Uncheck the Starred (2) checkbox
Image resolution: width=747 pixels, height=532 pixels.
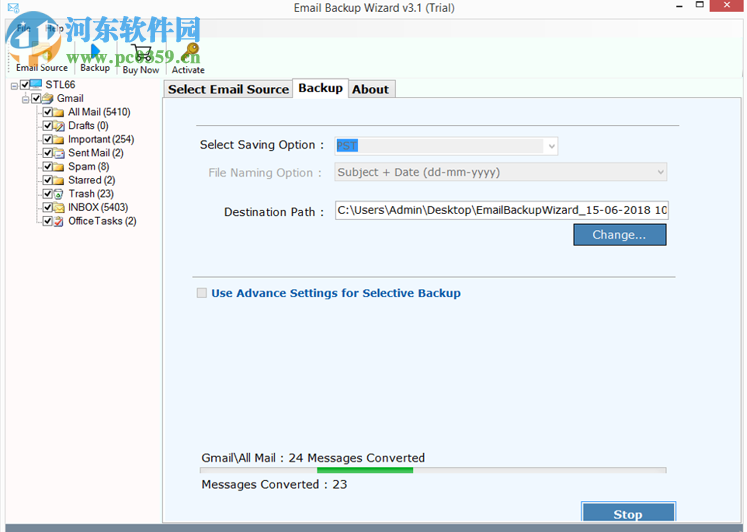coord(48,181)
